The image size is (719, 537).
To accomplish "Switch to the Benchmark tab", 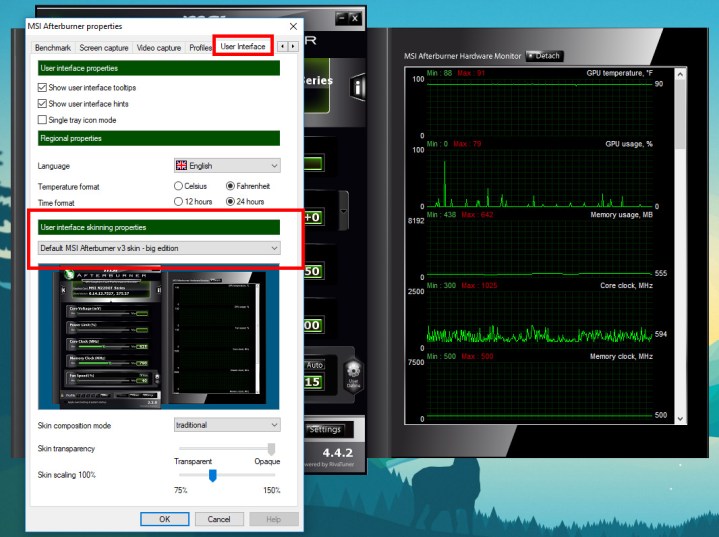I will (52, 48).
